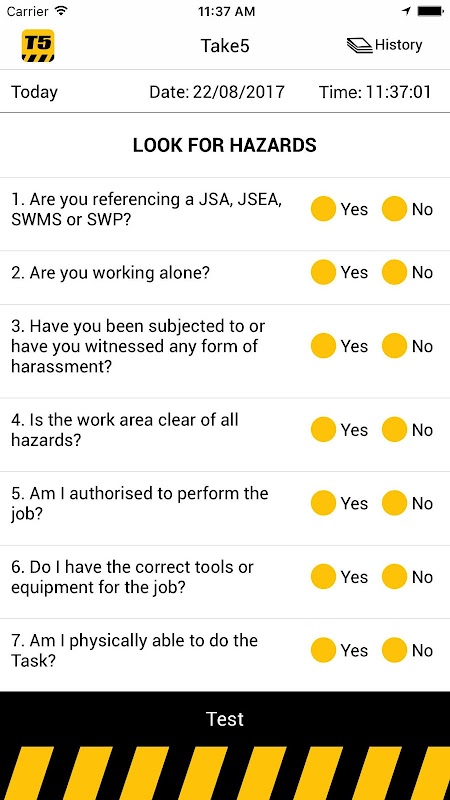This screenshot has height=800, width=450.
Task: Choose Yes for harassment question
Action: pyautogui.click(x=323, y=346)
